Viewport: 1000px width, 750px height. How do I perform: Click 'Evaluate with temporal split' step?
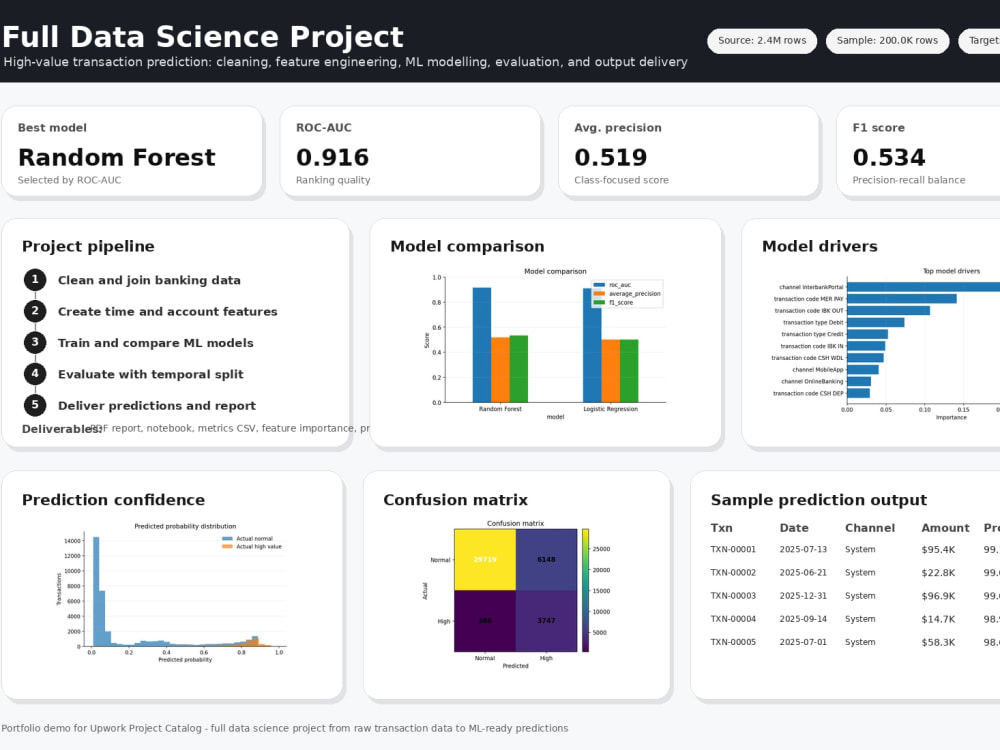click(151, 374)
